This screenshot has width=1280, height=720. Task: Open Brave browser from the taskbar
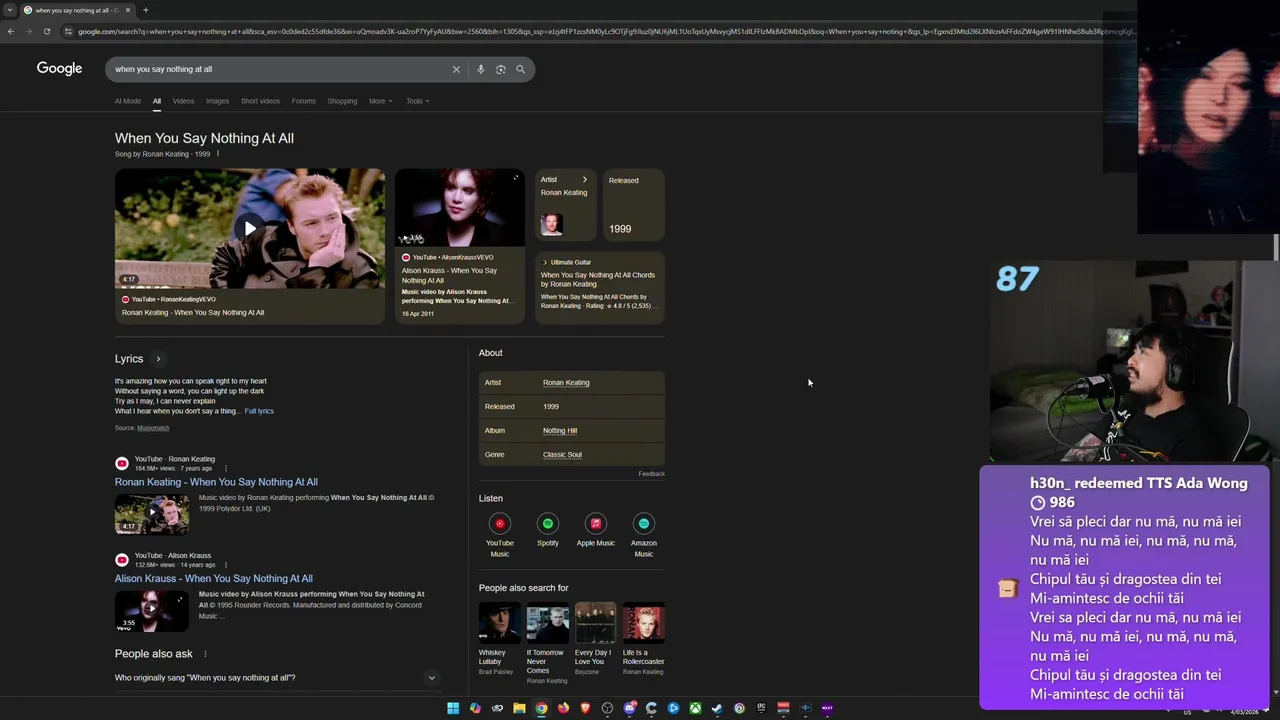[585, 708]
